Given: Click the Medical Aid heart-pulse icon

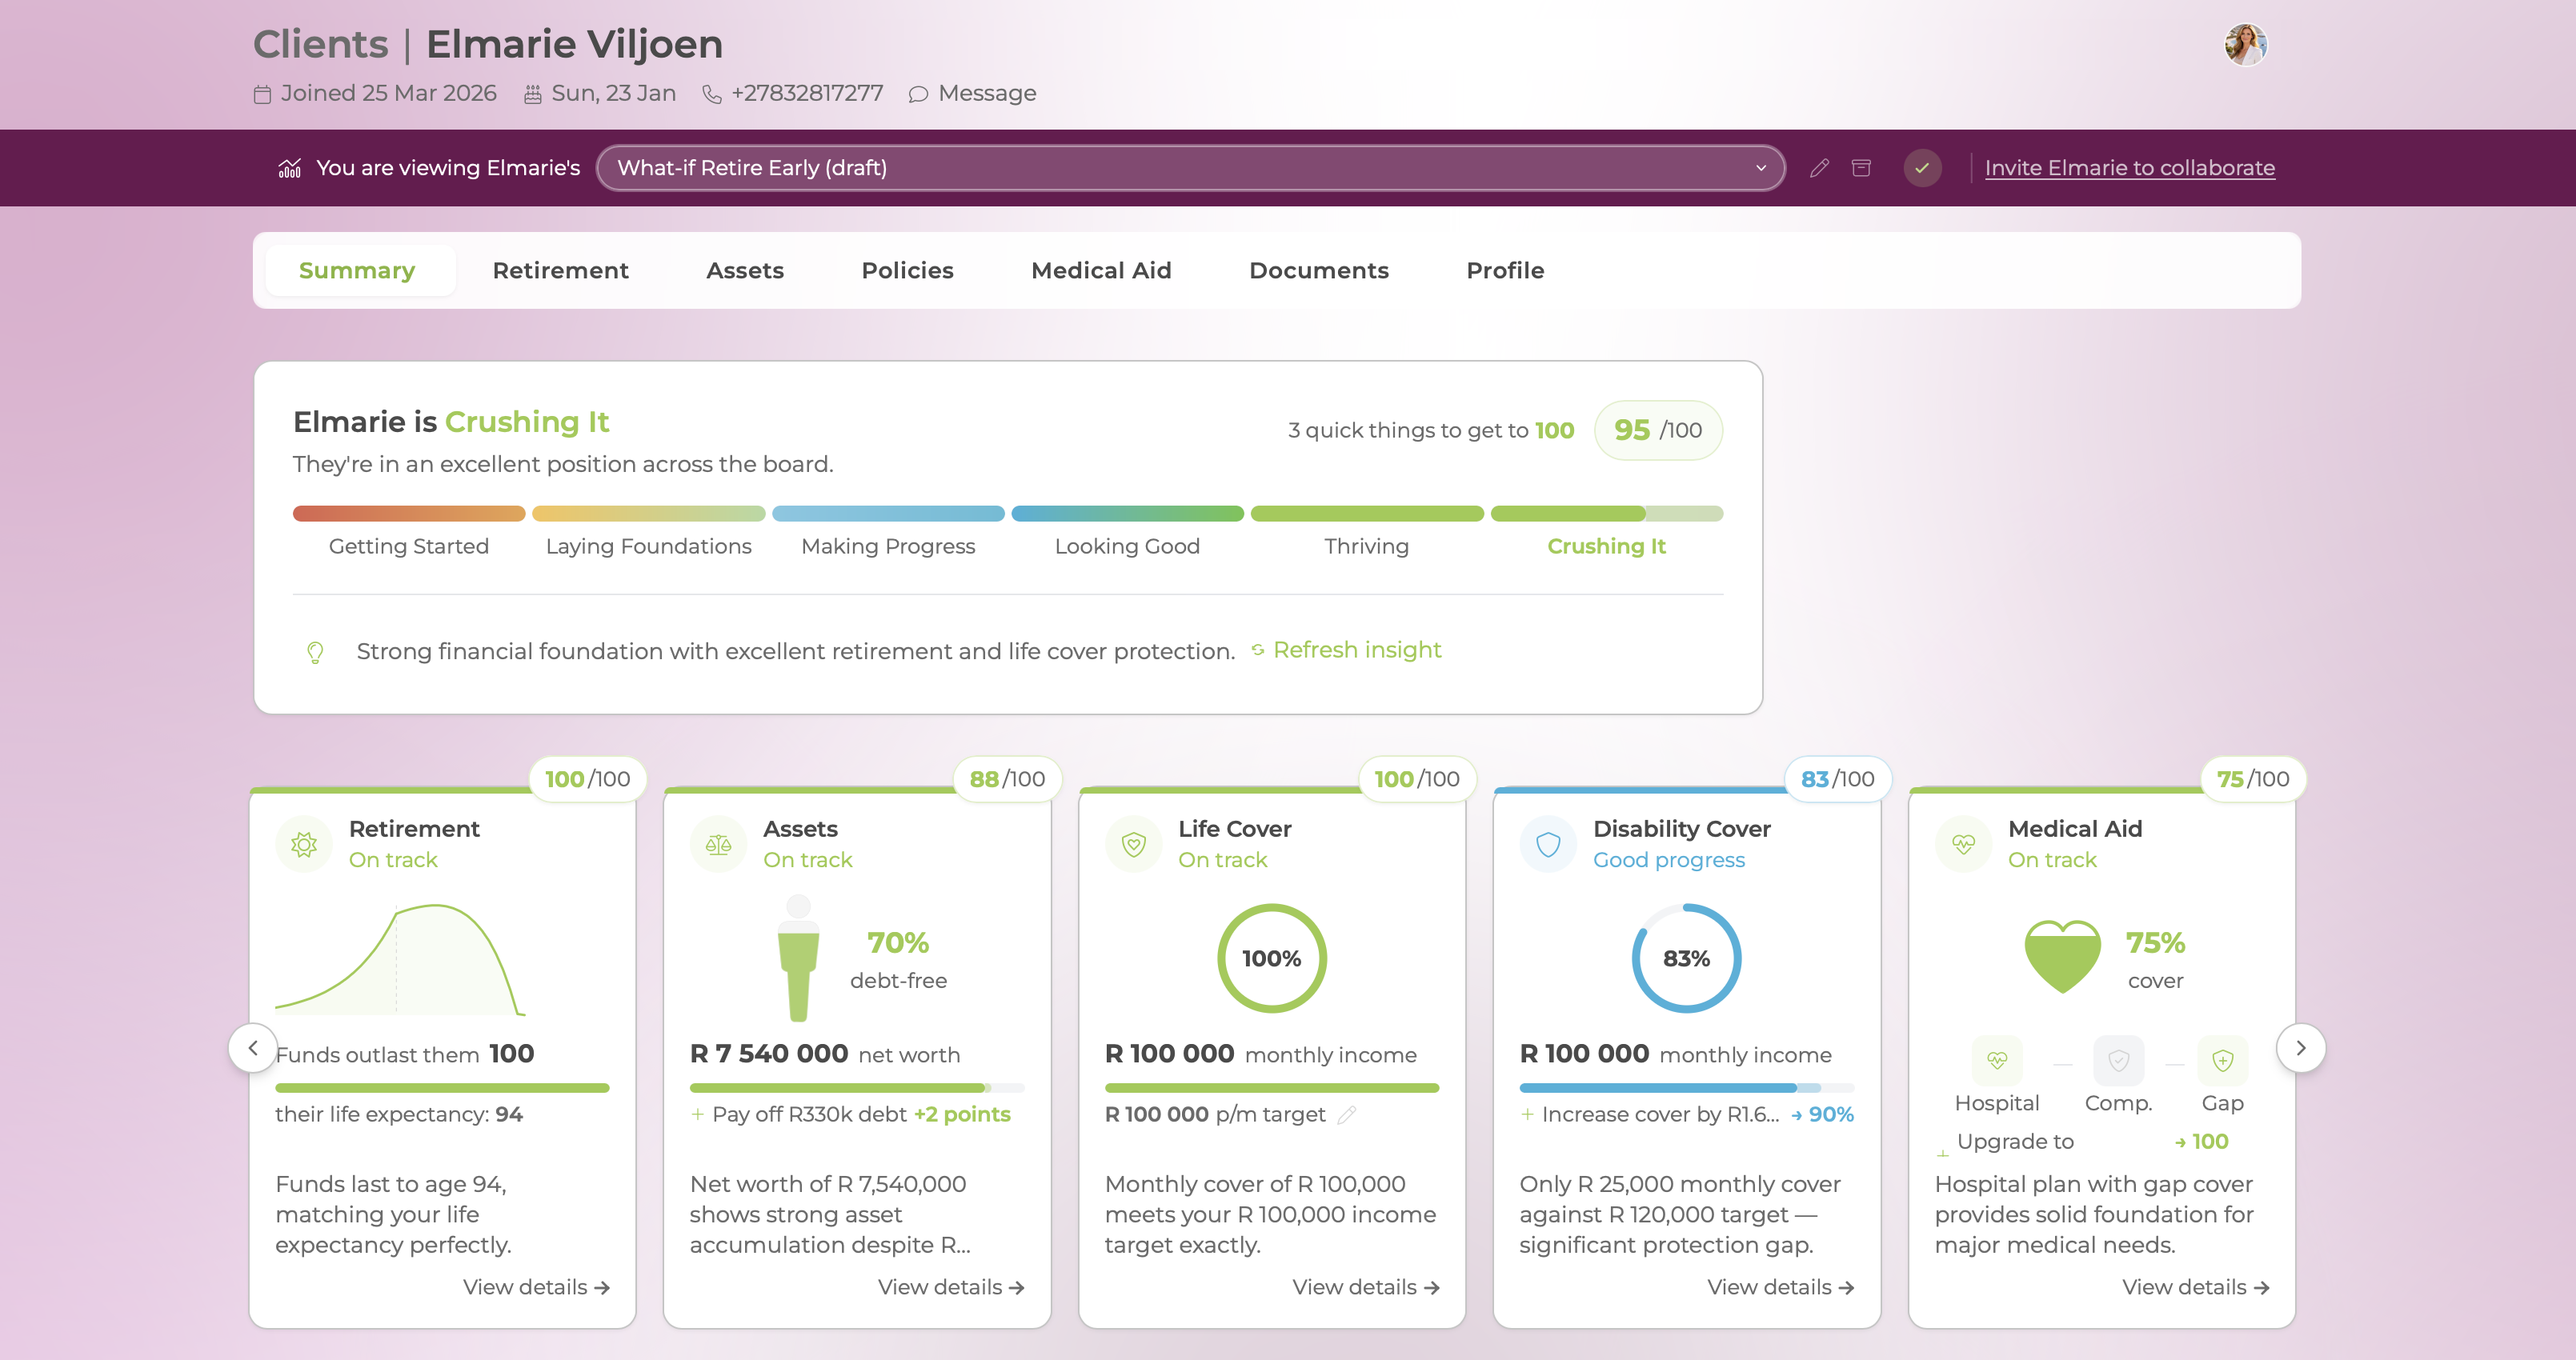Looking at the screenshot, I should (1963, 845).
